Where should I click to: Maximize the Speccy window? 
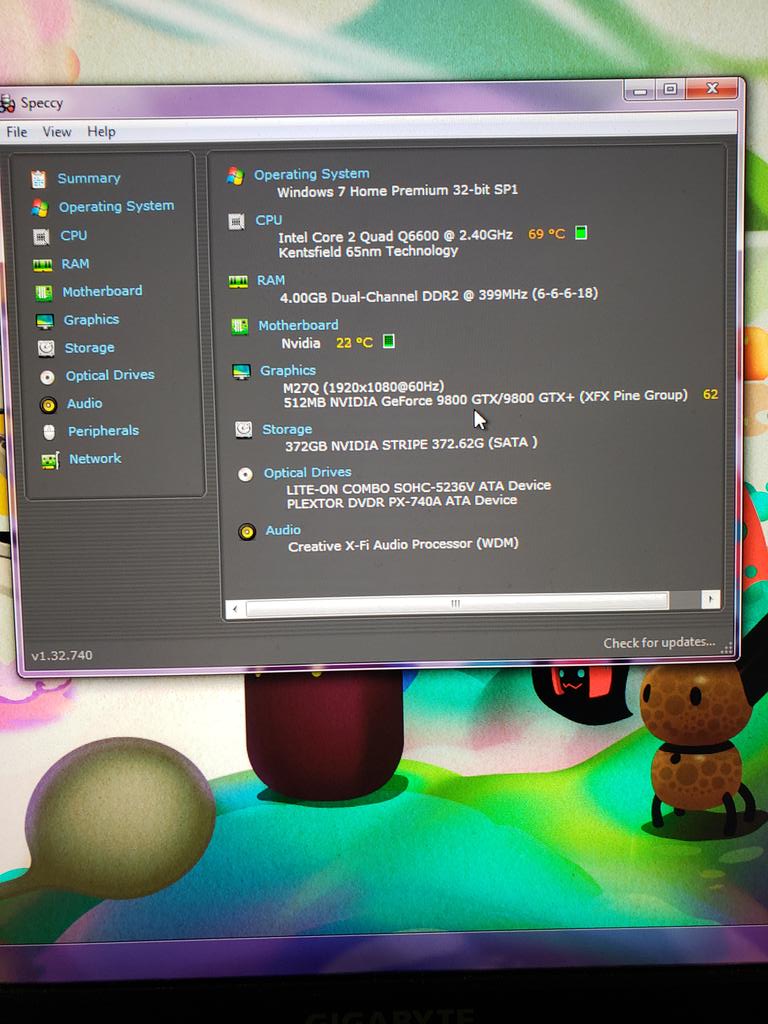pyautogui.click(x=671, y=89)
